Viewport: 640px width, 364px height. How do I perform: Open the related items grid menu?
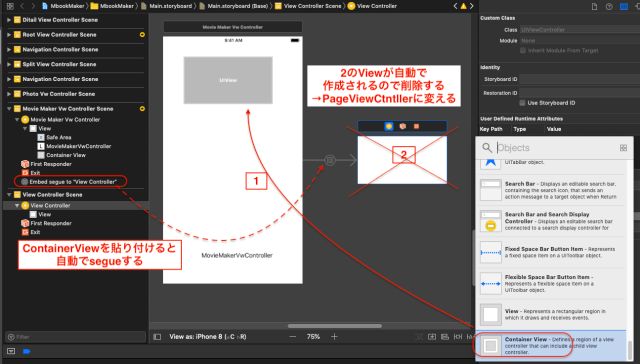[10, 6]
